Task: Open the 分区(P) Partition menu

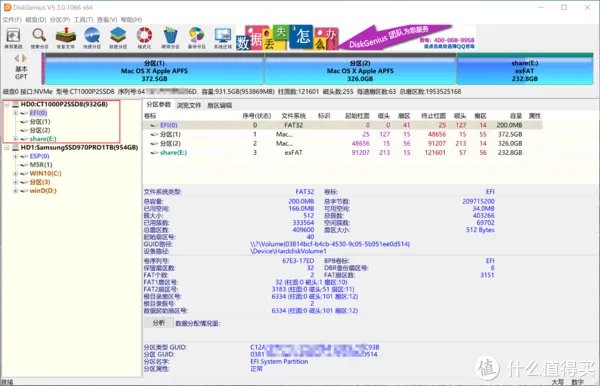Action: 60,20
